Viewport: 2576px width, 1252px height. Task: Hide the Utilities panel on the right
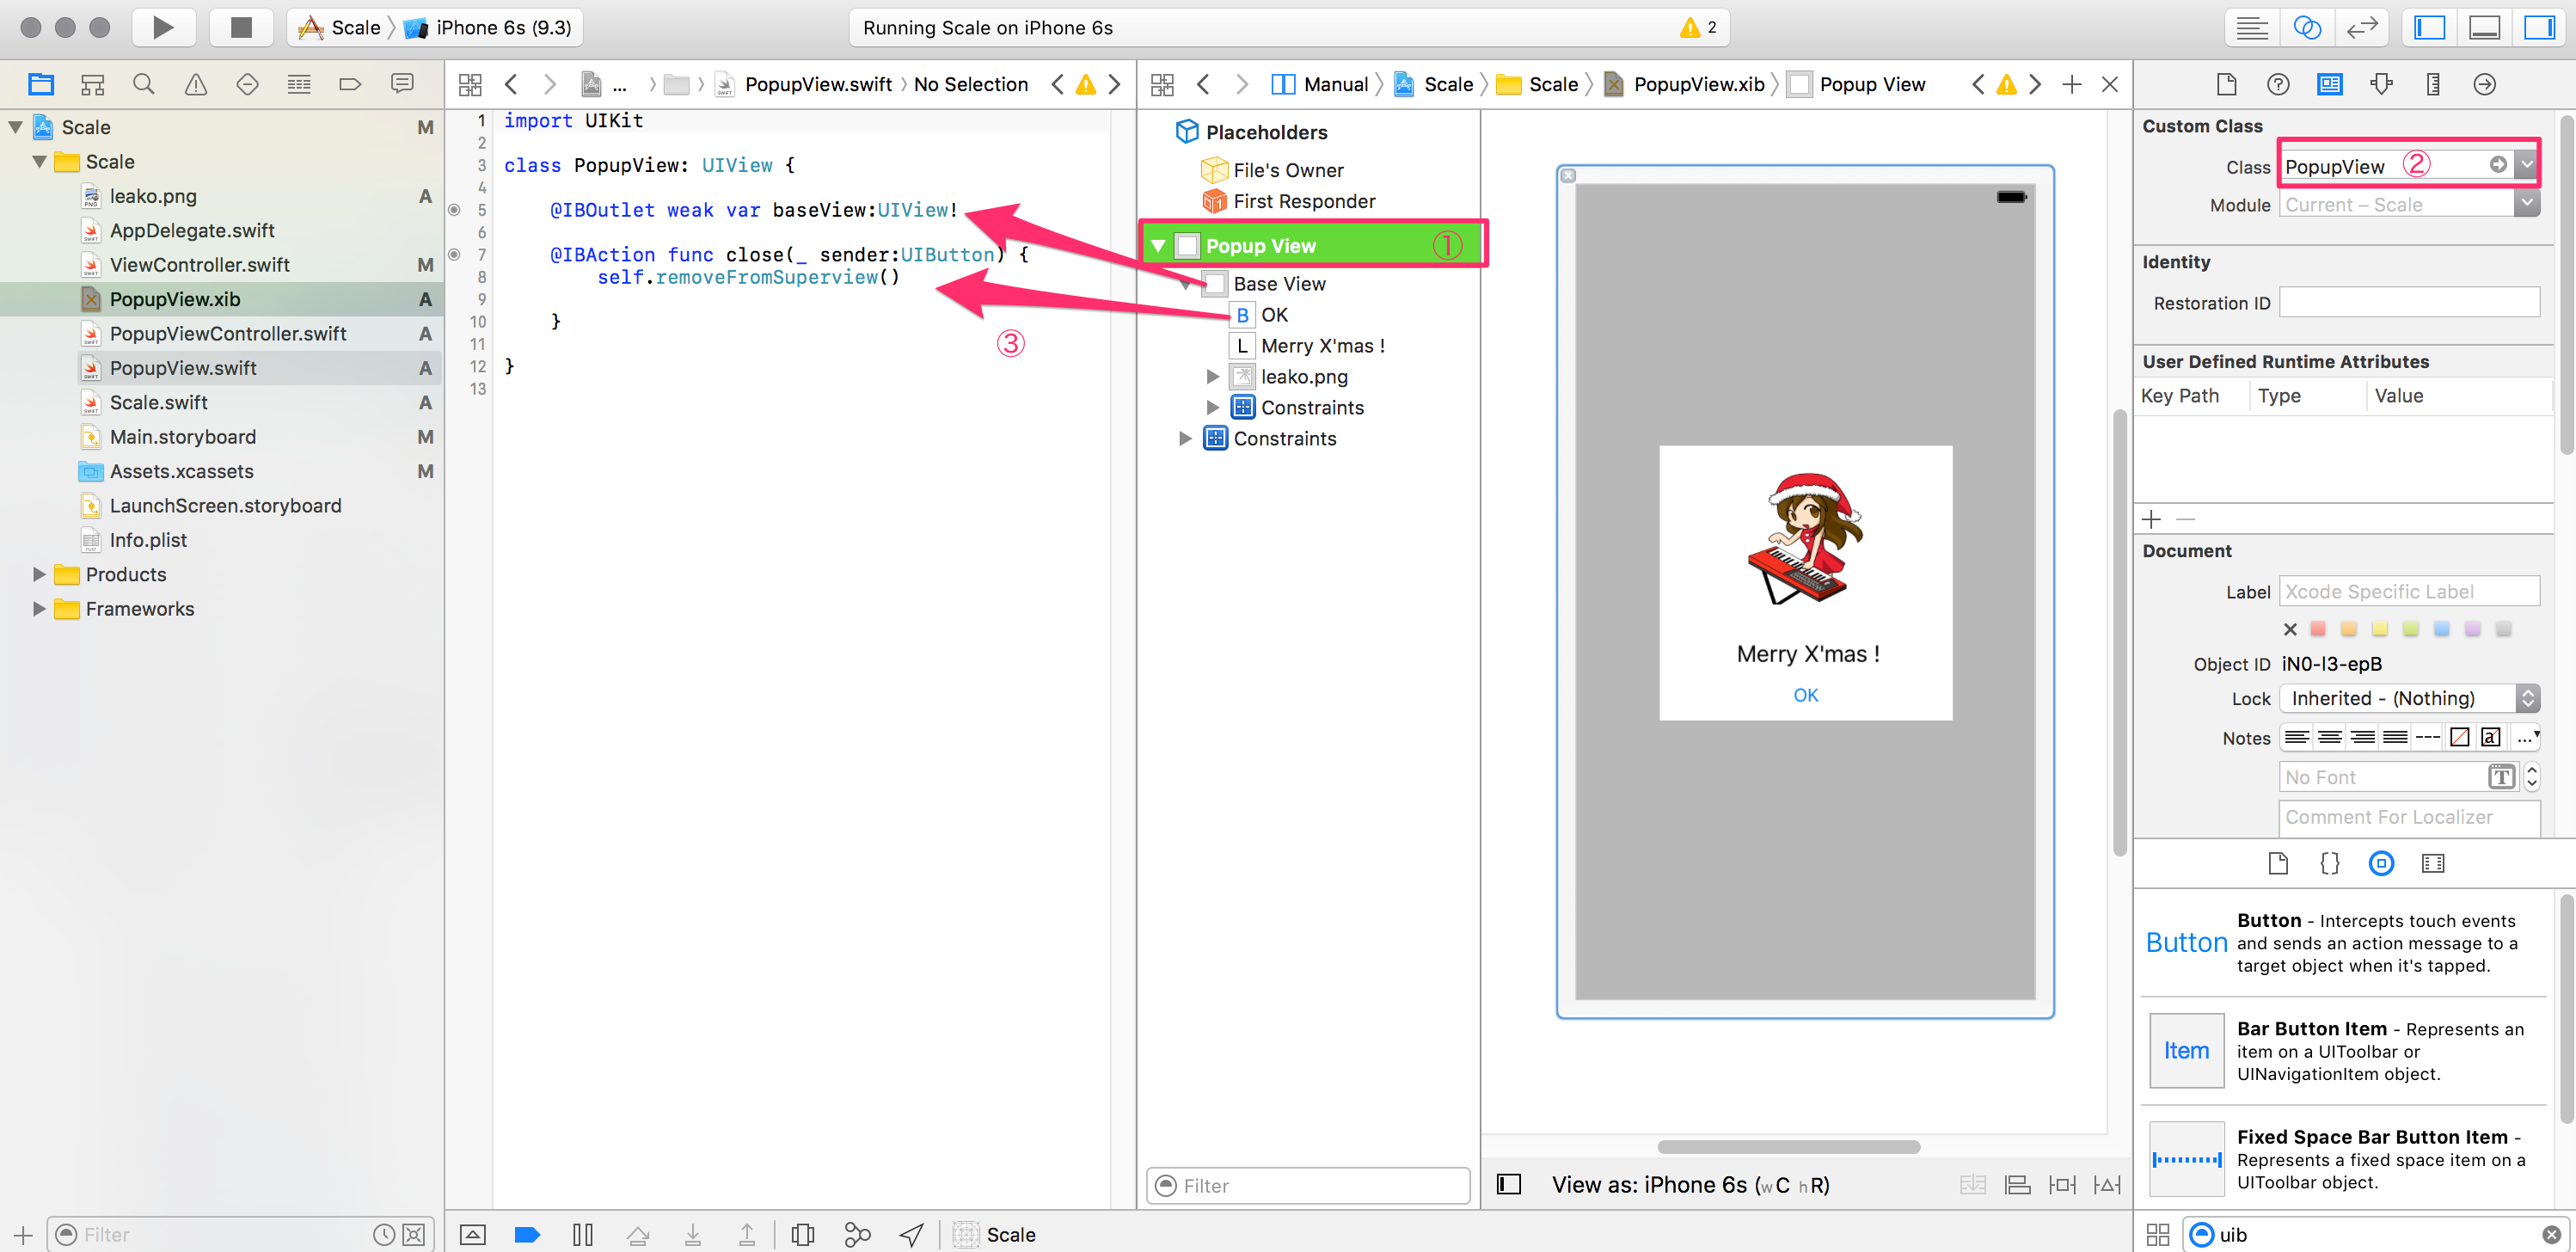click(2539, 27)
